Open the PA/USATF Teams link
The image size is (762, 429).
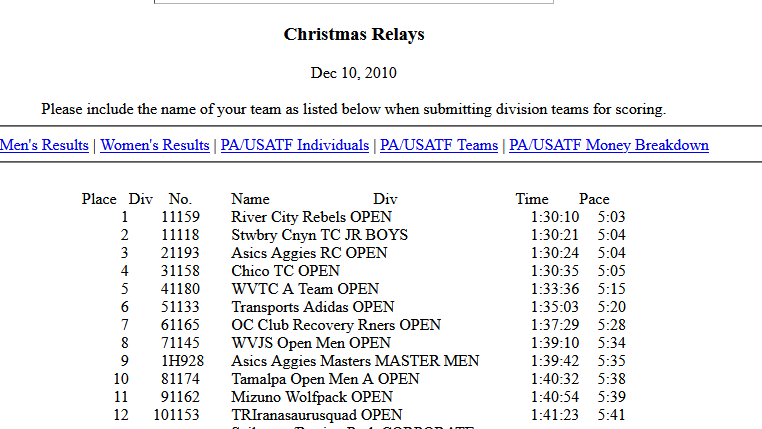439,145
